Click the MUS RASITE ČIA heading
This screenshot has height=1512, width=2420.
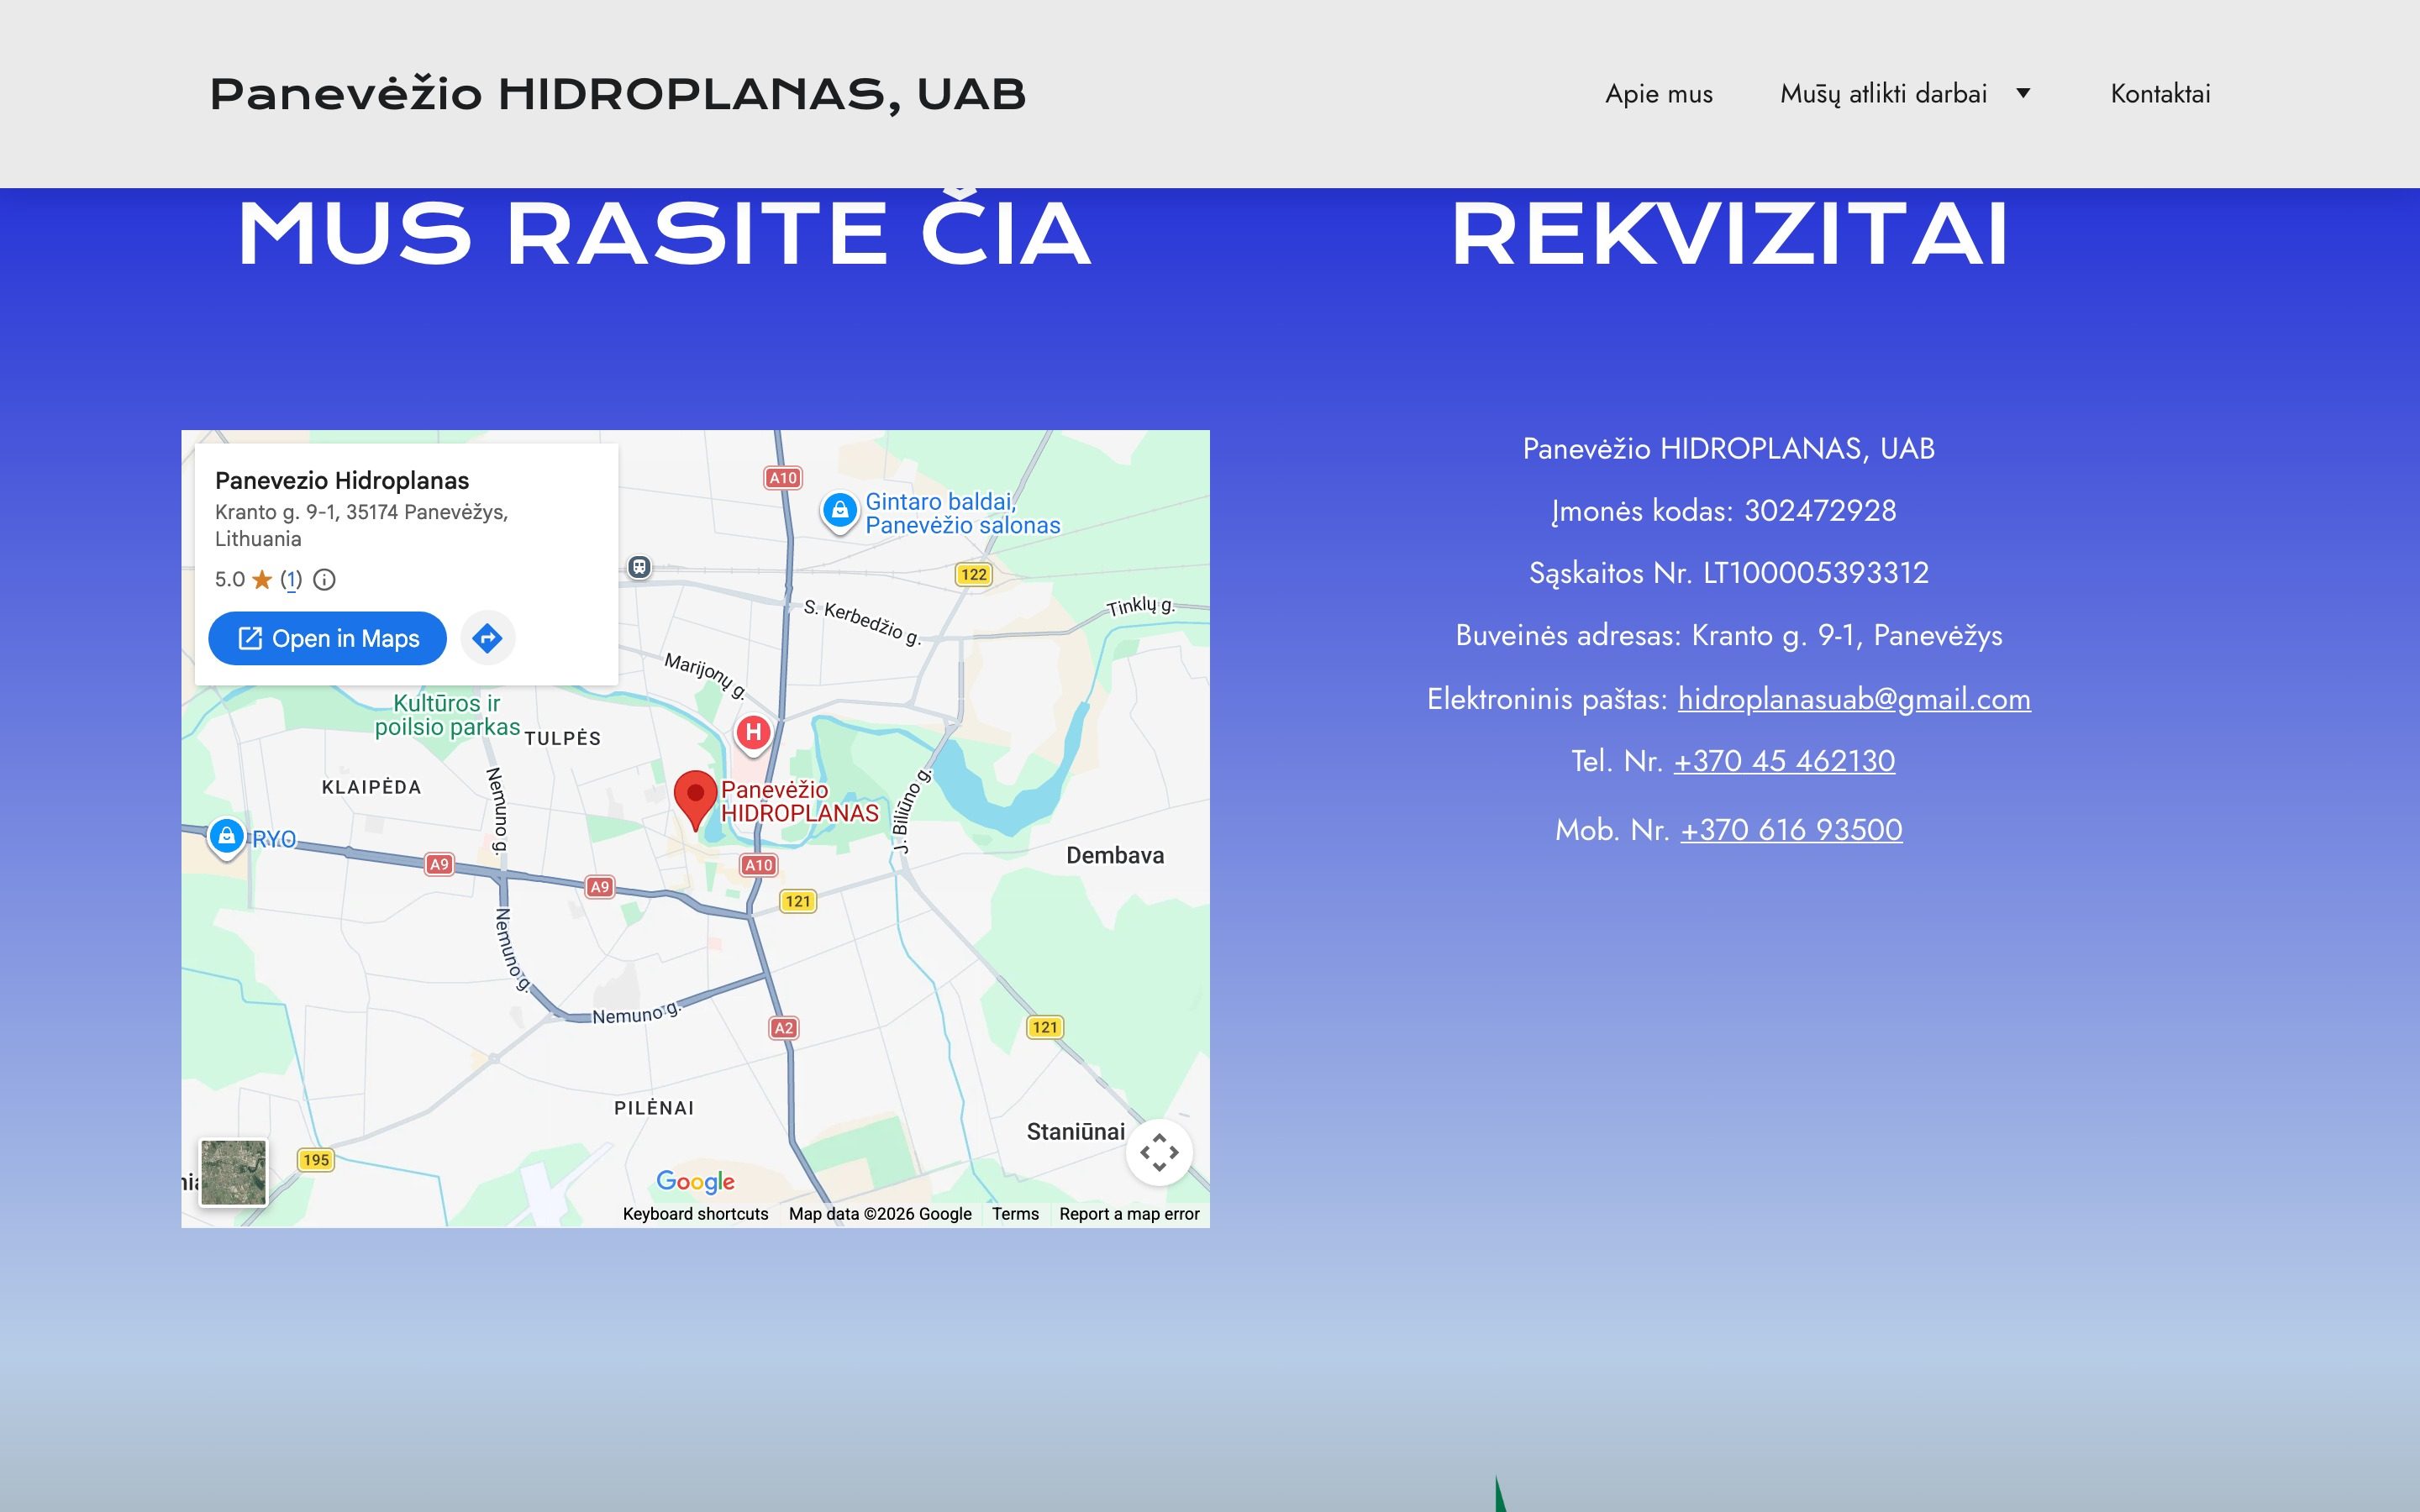(664, 233)
